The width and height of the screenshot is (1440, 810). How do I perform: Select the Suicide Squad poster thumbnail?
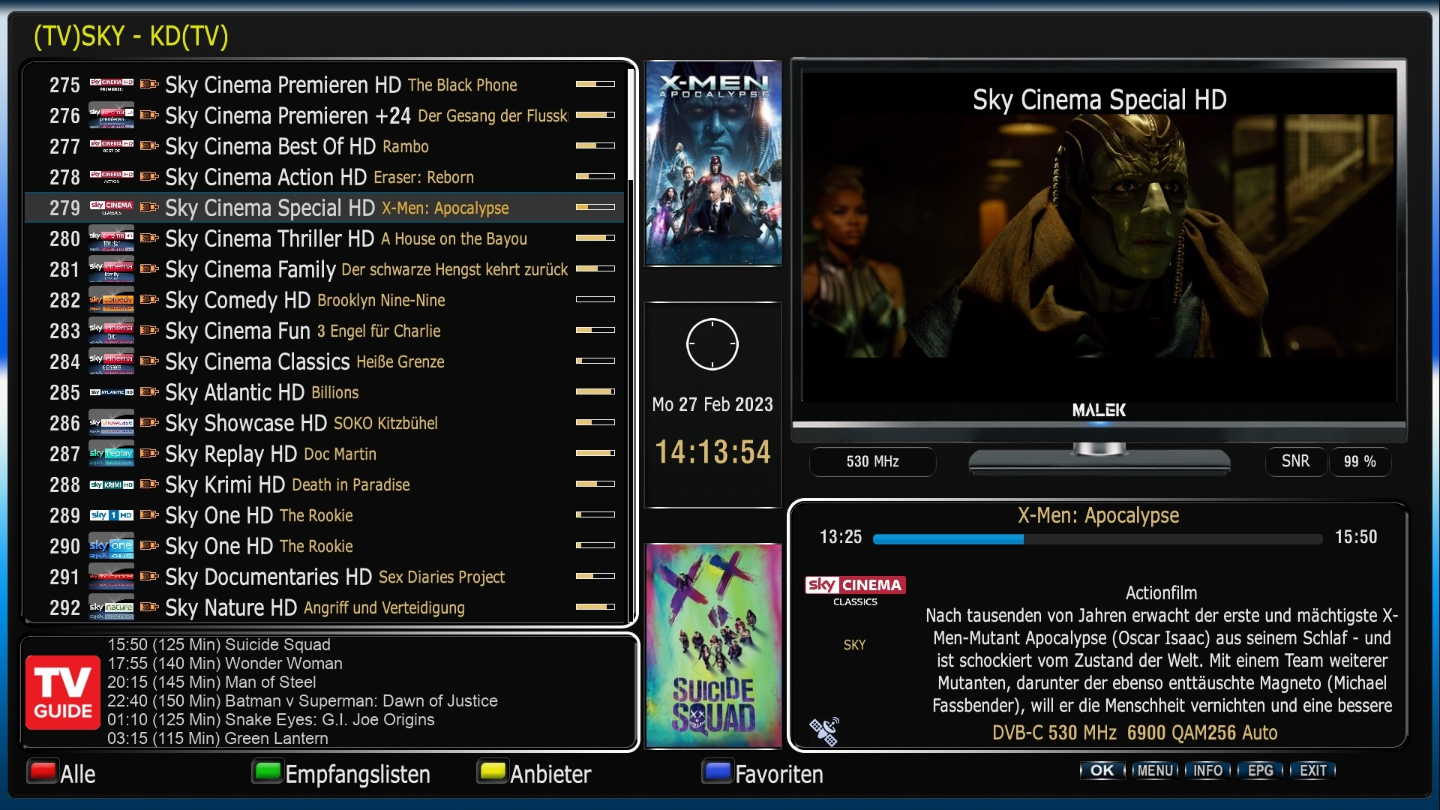tap(713, 645)
